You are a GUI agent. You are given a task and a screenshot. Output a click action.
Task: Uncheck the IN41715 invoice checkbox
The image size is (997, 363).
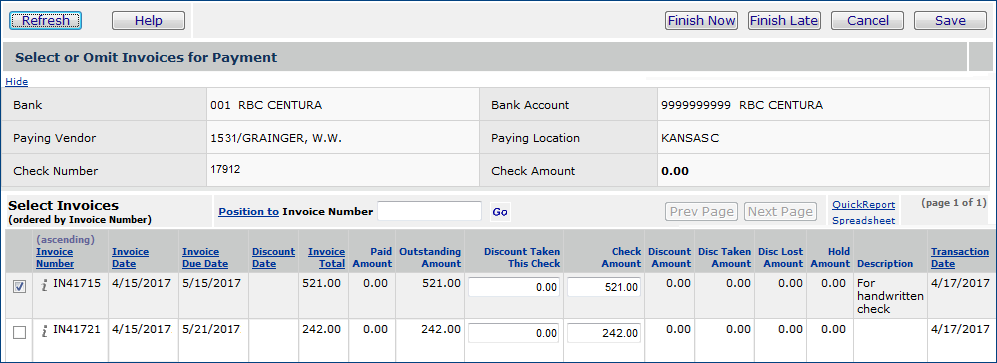20,287
